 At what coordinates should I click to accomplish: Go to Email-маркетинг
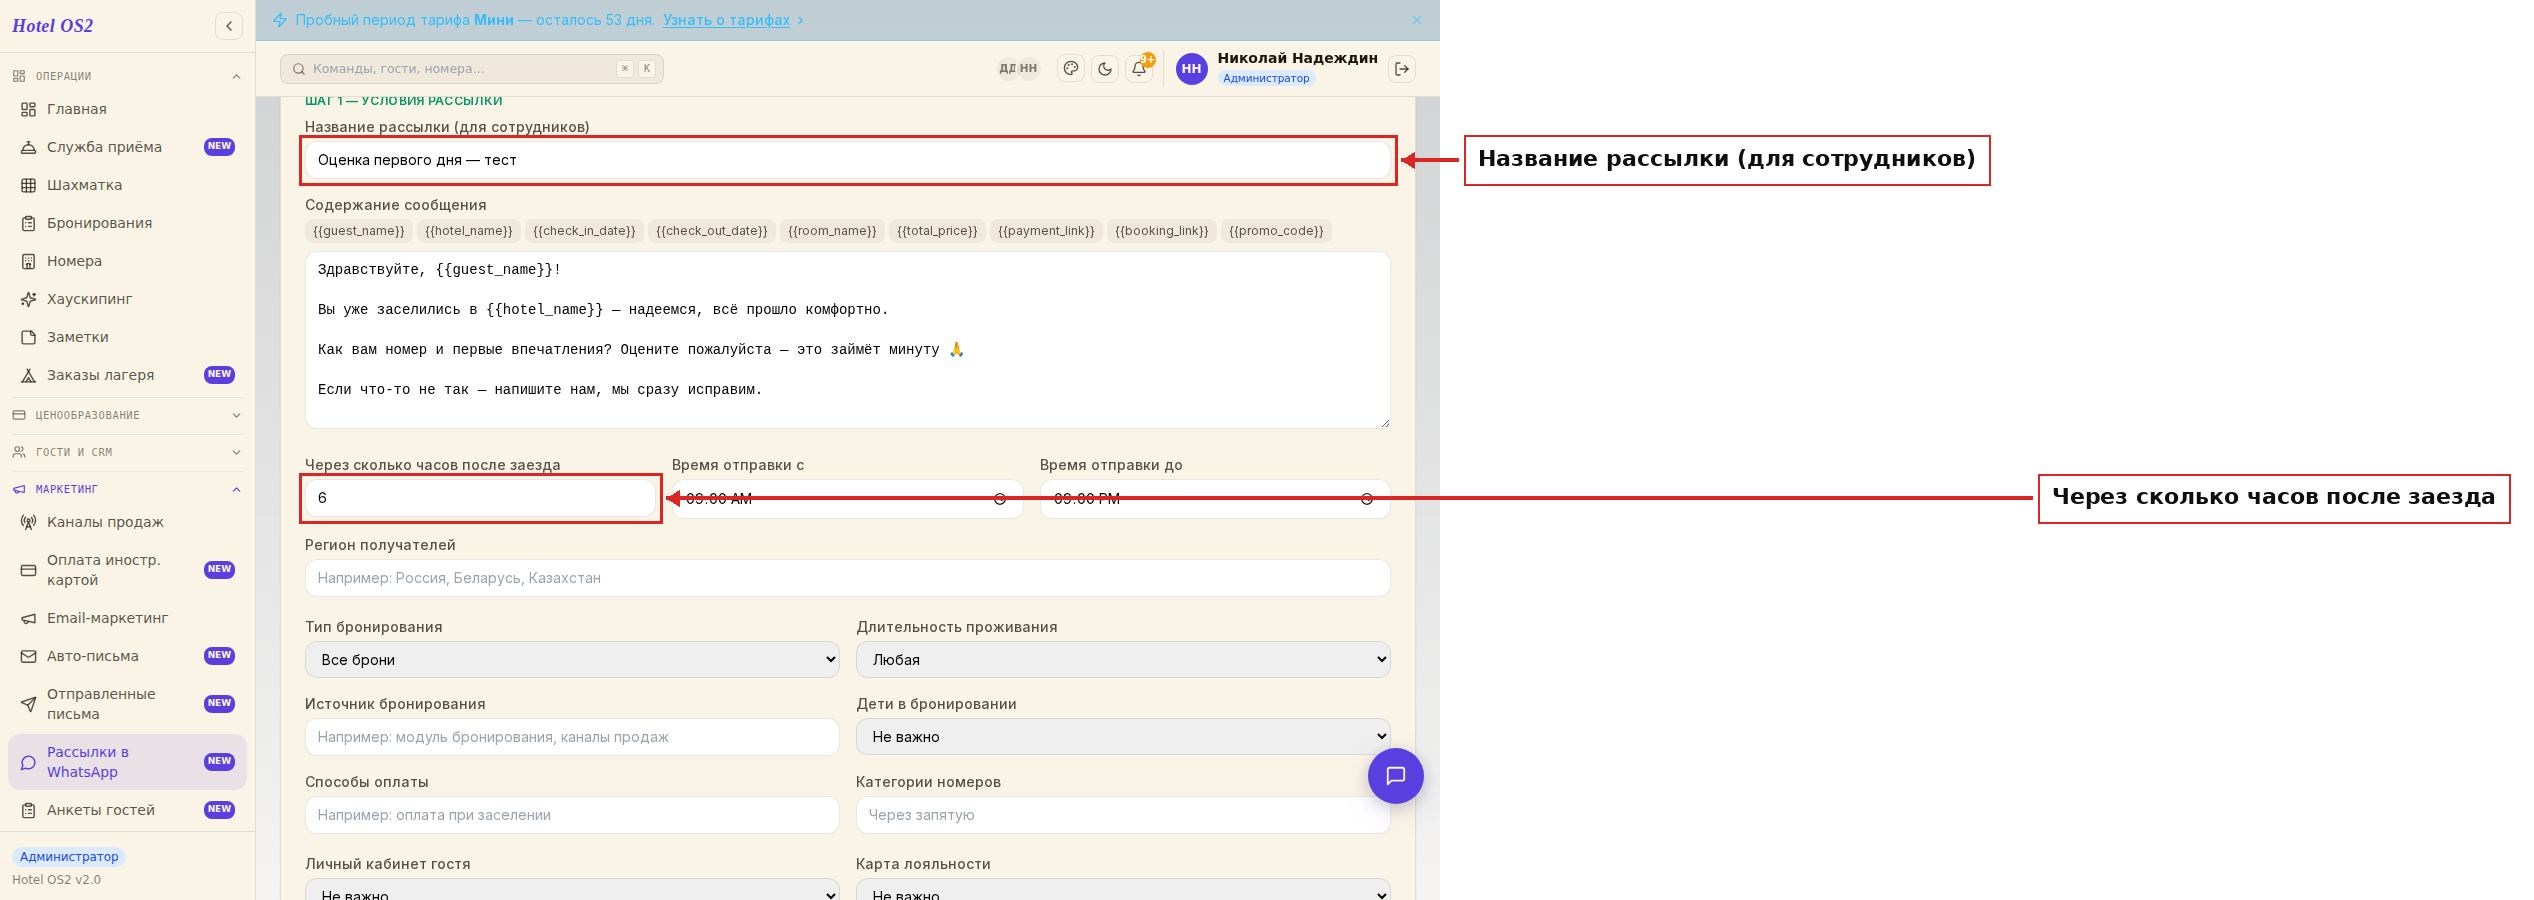click(127, 618)
